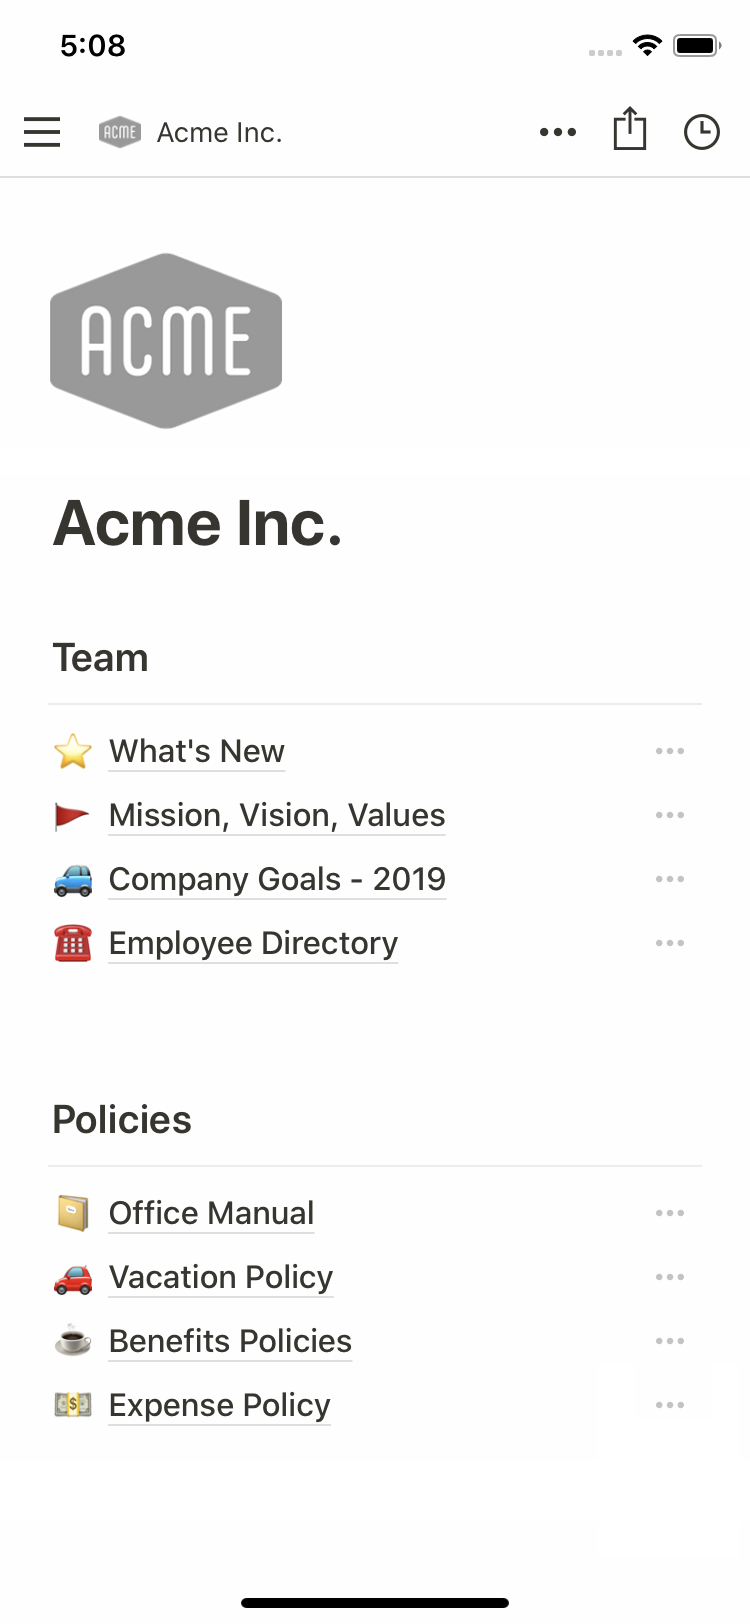Viewport: 750px width, 1624px height.
Task: Tap the share icon in header
Action: [x=630, y=130]
